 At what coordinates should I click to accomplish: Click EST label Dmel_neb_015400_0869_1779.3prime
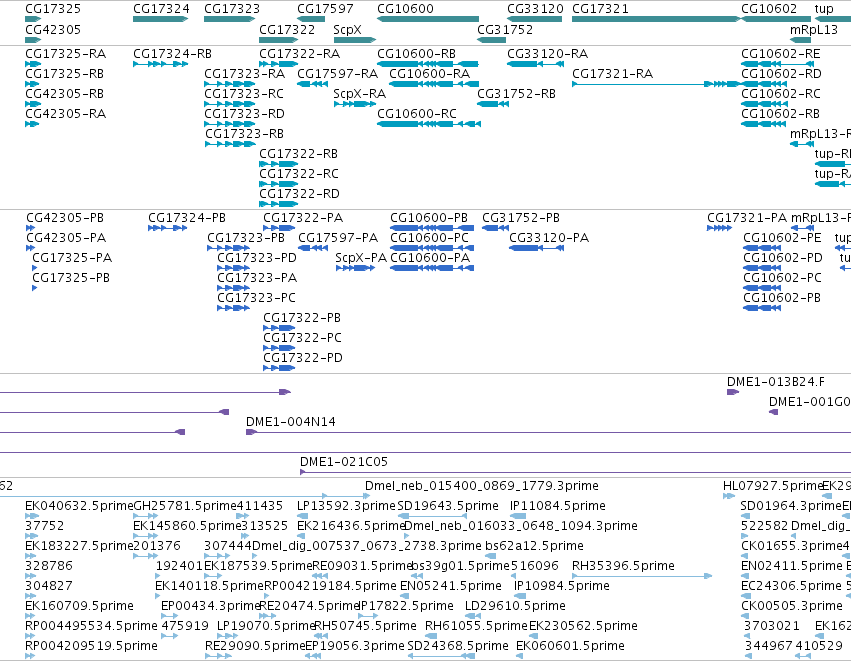482,486
